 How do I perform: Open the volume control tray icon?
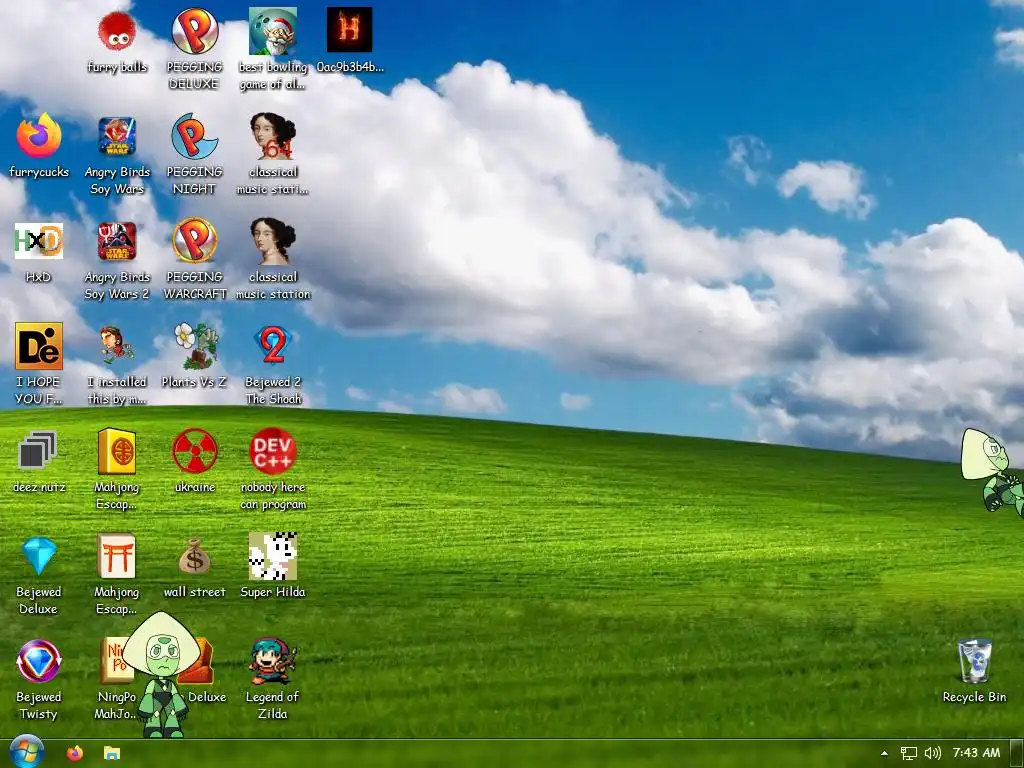(933, 753)
